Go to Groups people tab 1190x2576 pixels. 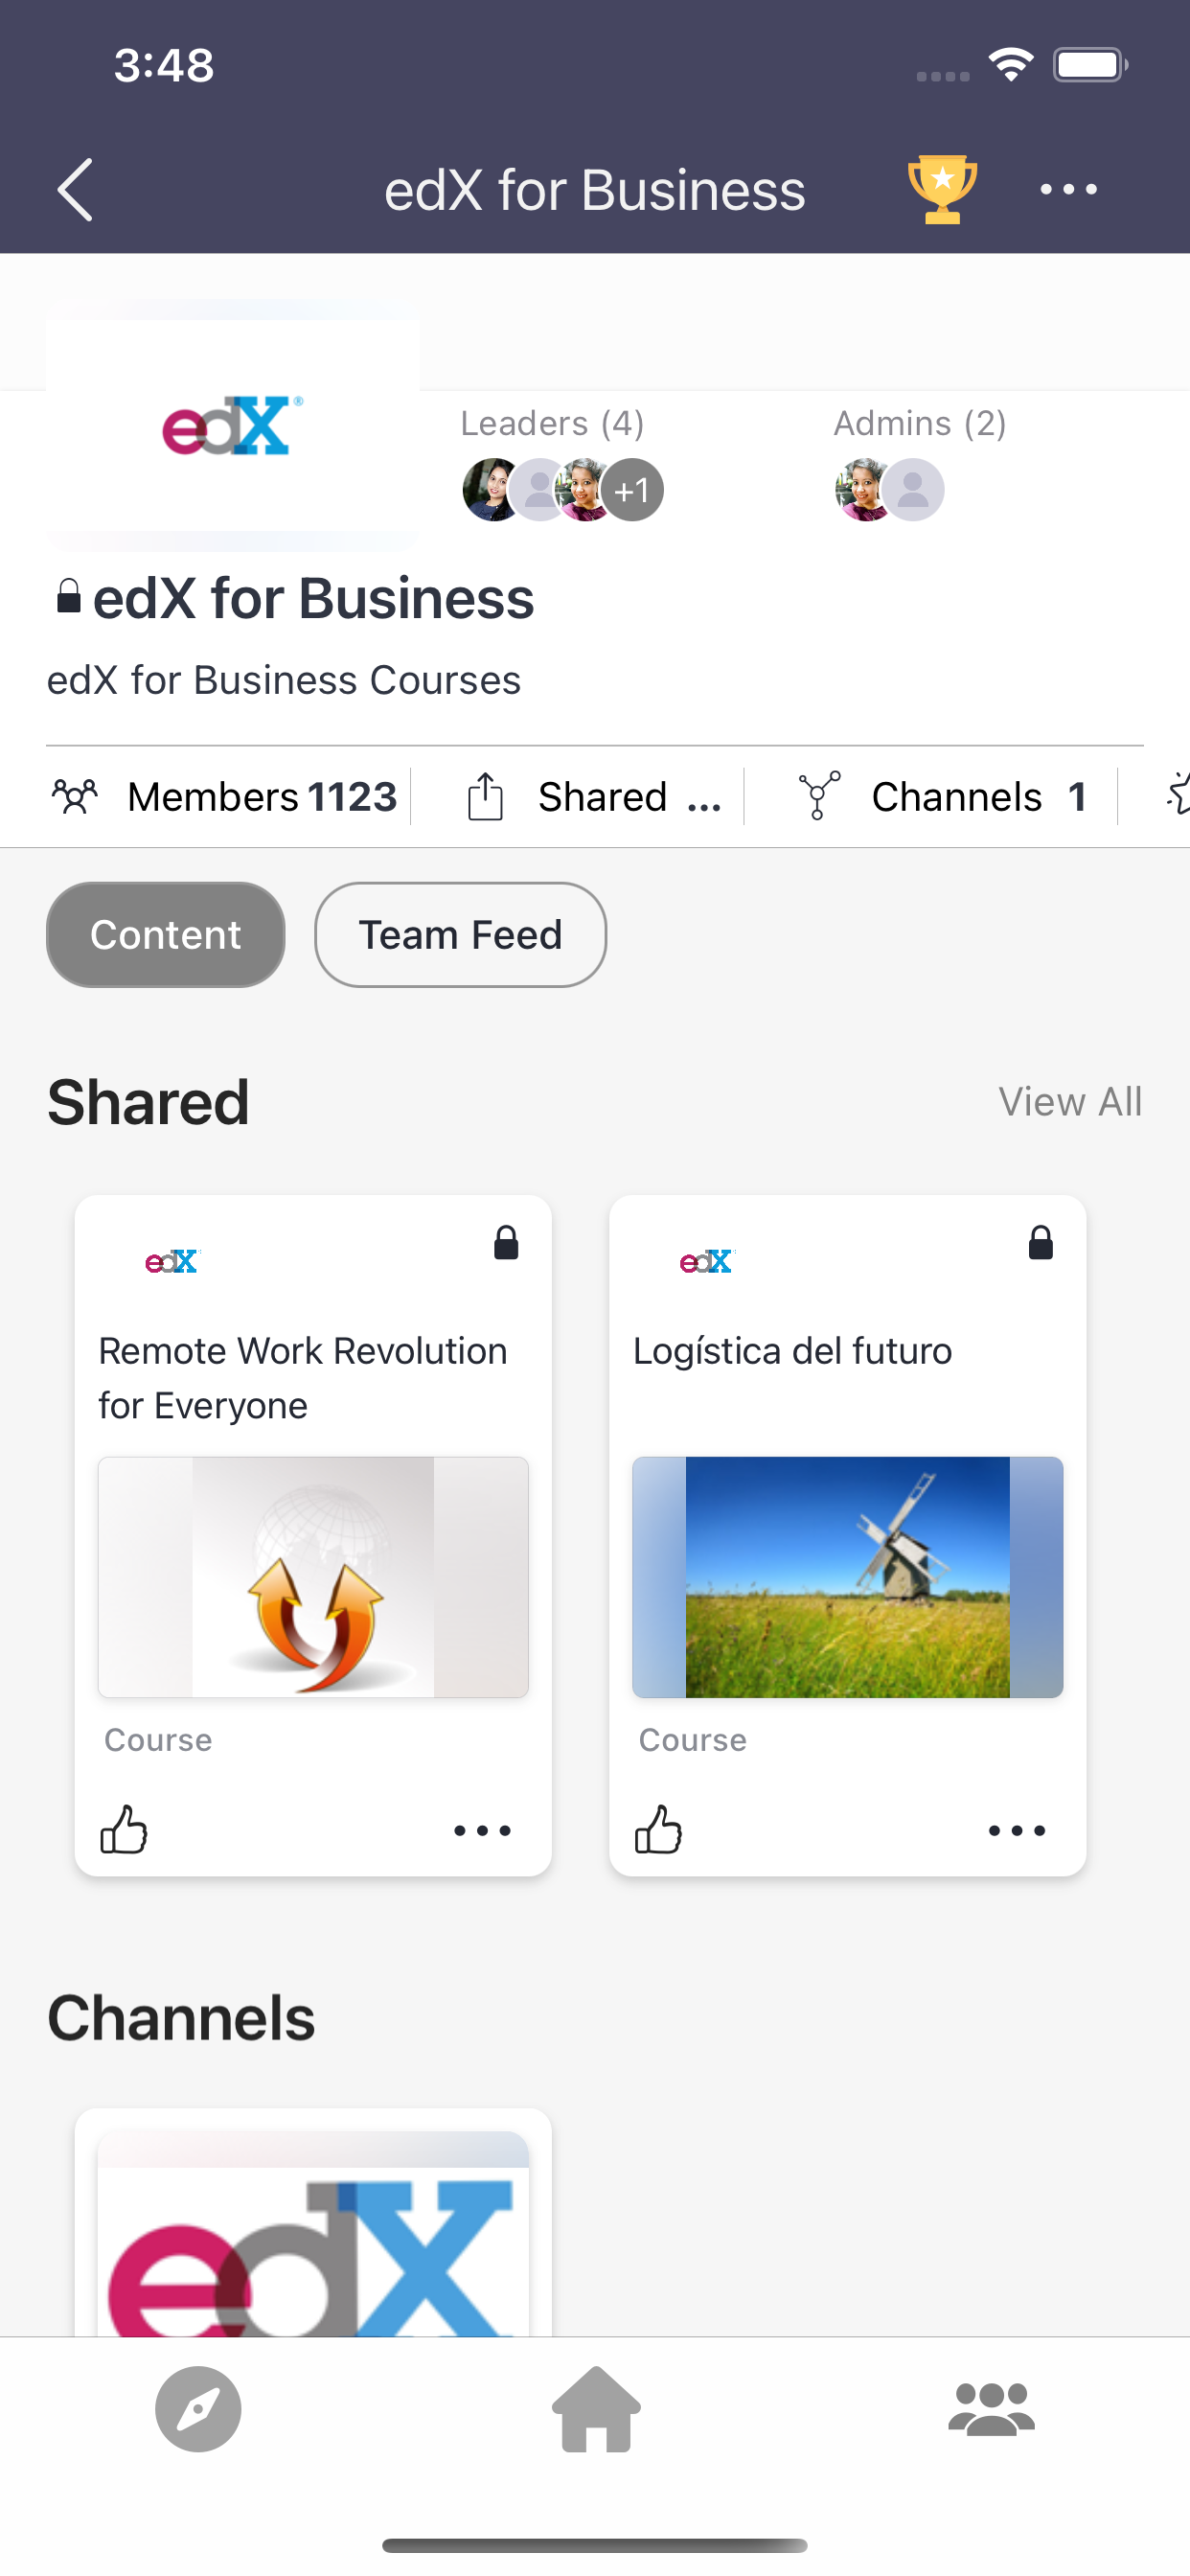tap(991, 2409)
